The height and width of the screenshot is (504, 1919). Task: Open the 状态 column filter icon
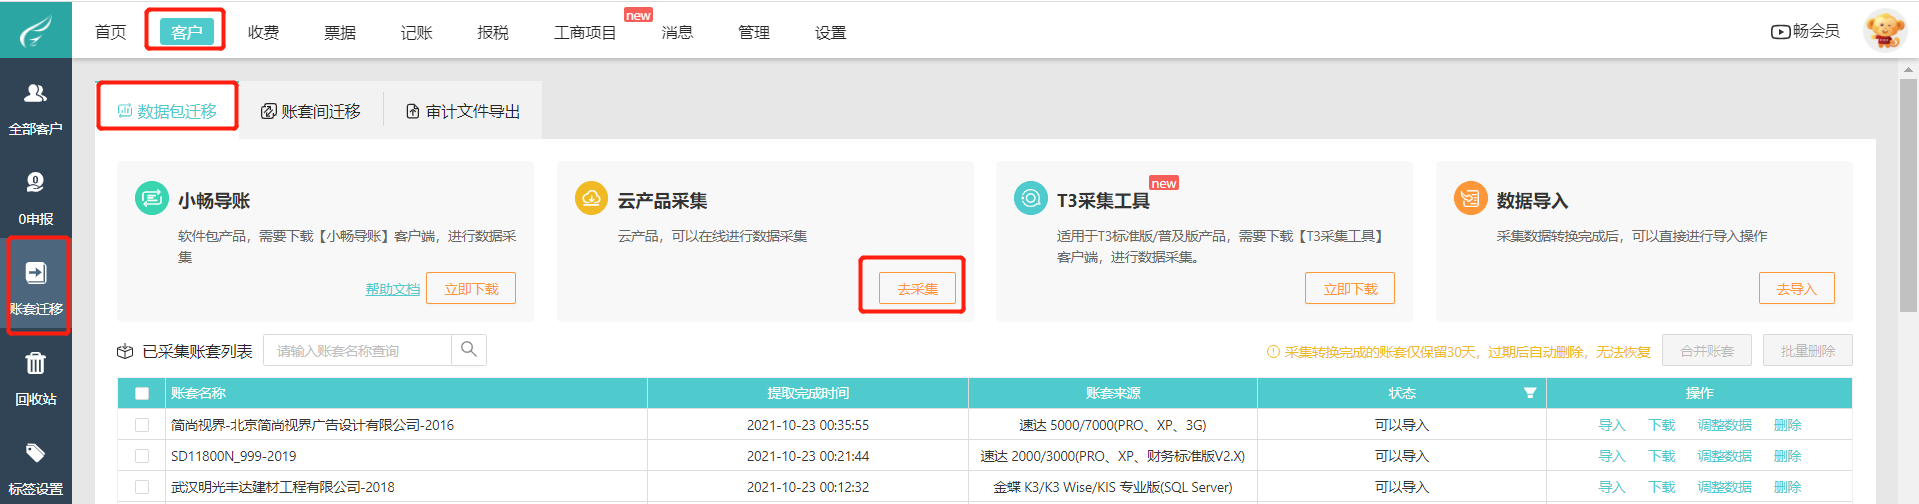[x=1530, y=393]
